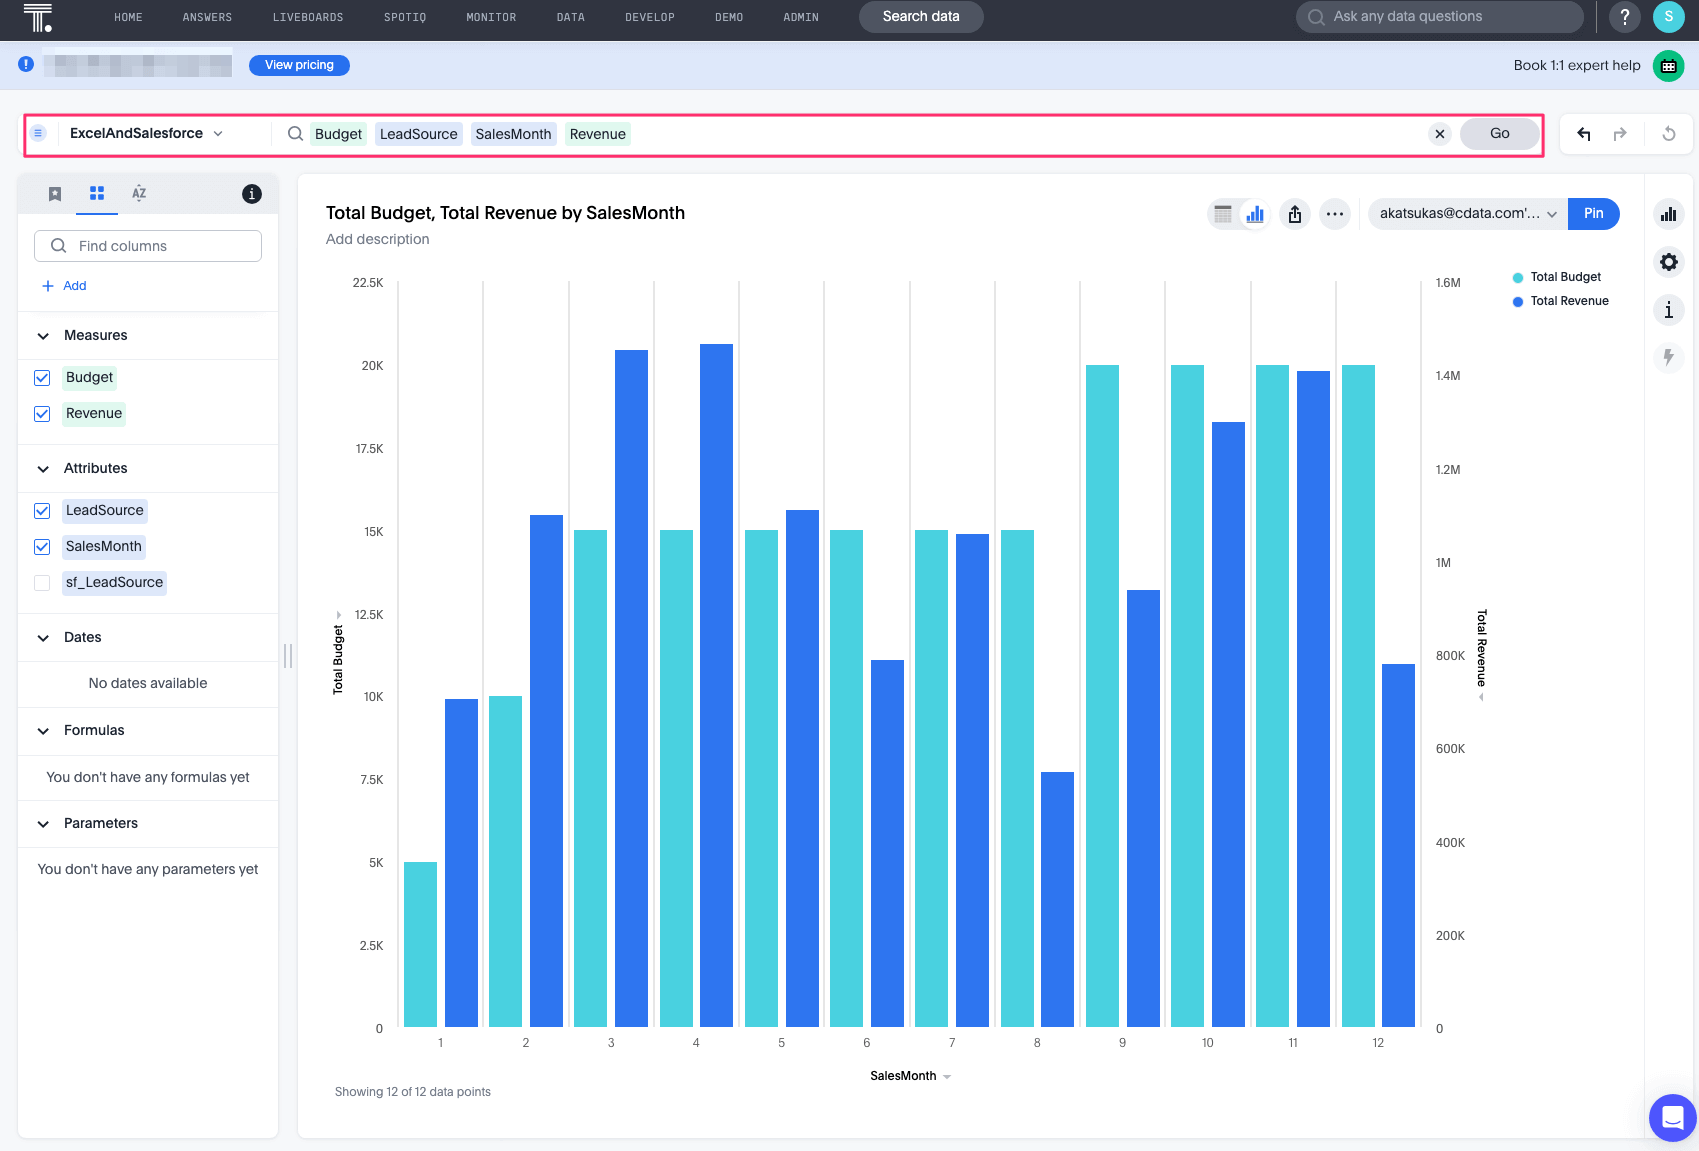
Task: Enable the sf_LeadSource checkbox
Action: (x=42, y=583)
